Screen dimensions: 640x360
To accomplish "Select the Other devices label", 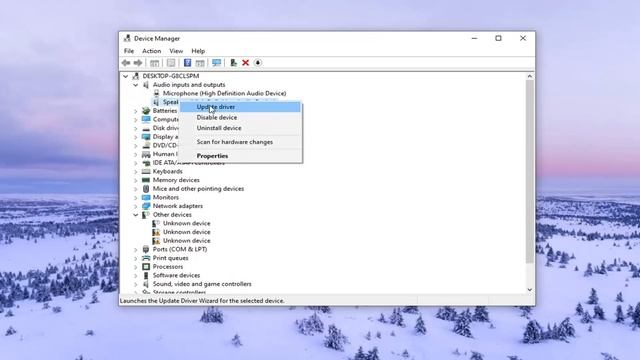I will coord(172,215).
